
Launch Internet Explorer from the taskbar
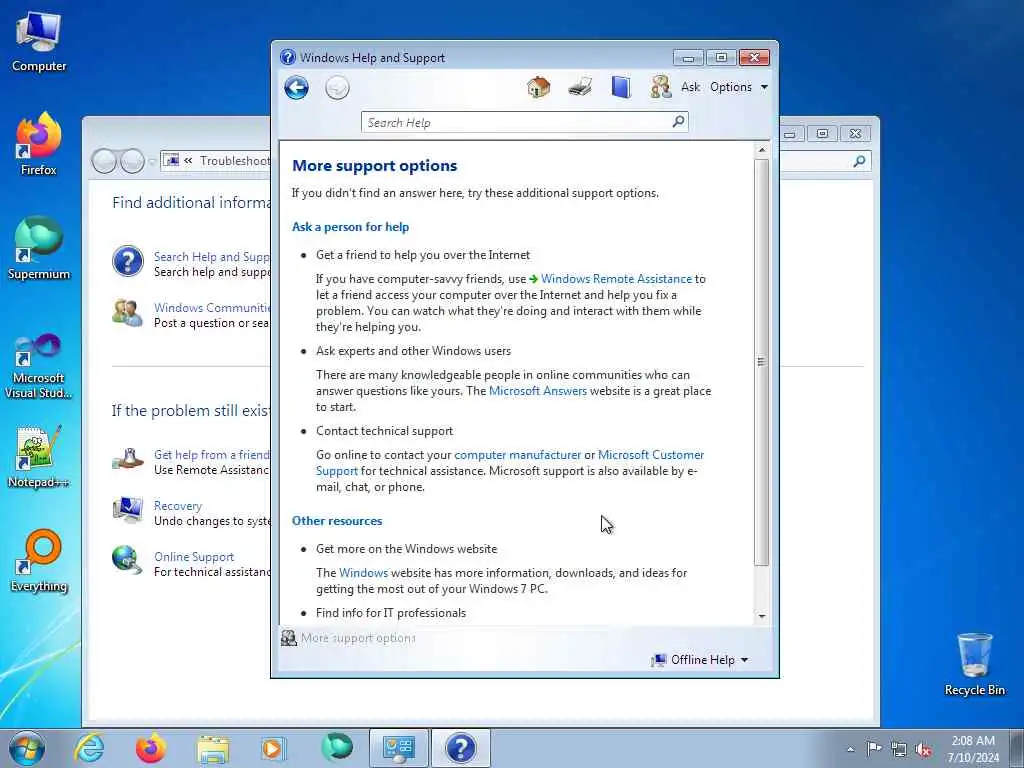pos(89,748)
